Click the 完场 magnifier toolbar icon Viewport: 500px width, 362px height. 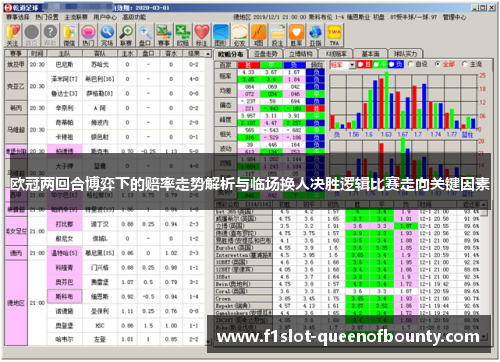(x=107, y=35)
